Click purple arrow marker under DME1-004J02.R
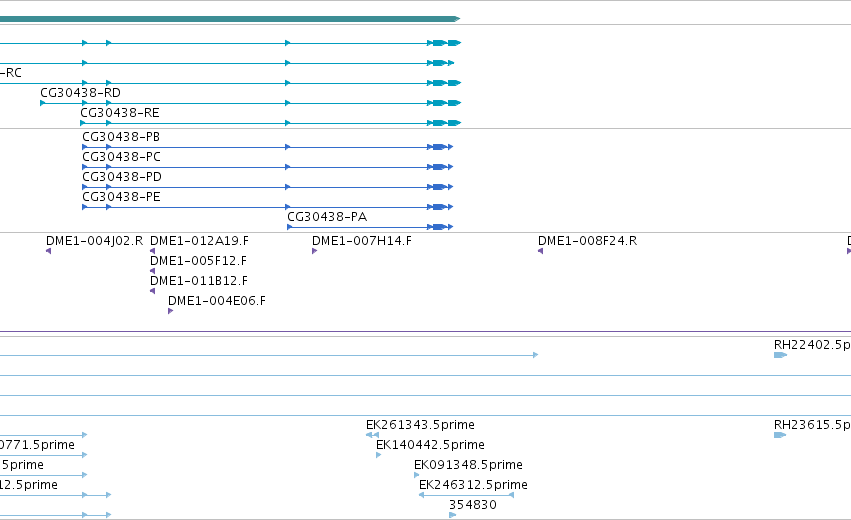851x520 pixels. 48,251
